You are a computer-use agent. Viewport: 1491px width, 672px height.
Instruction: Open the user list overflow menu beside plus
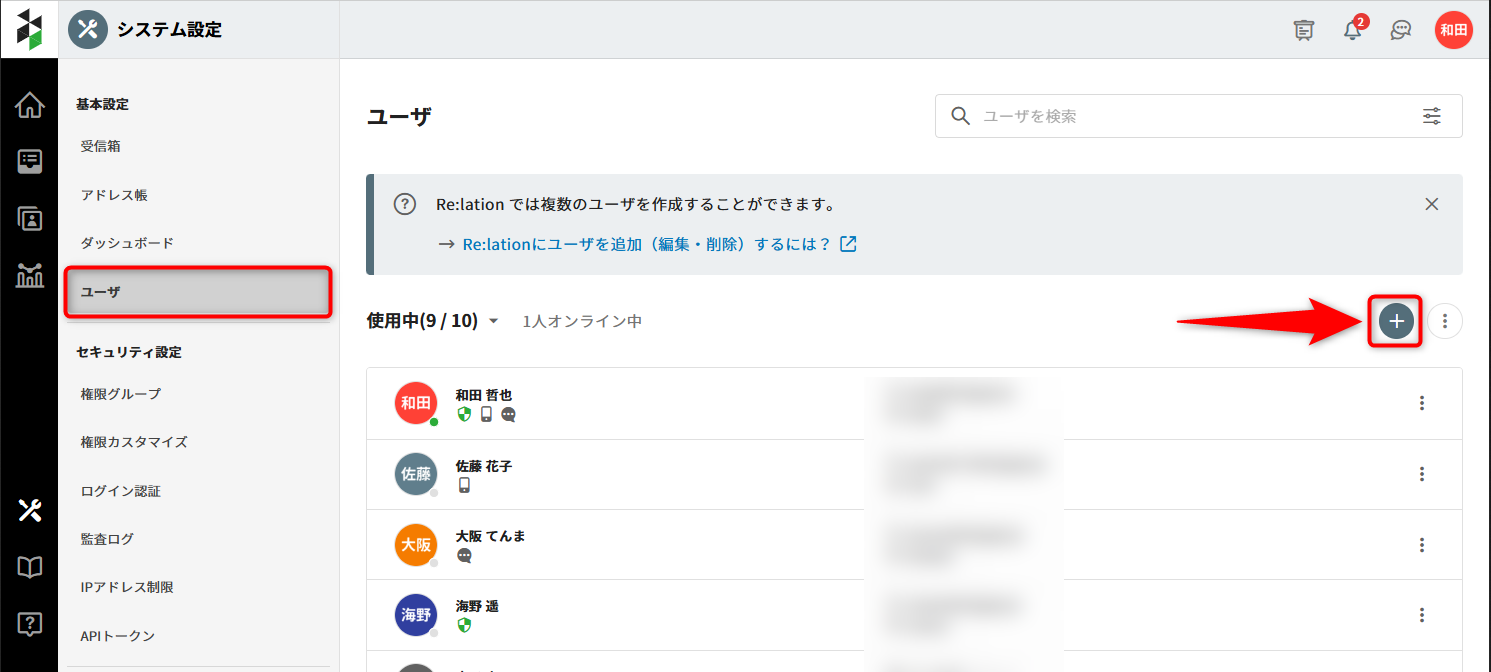pyautogui.click(x=1444, y=321)
